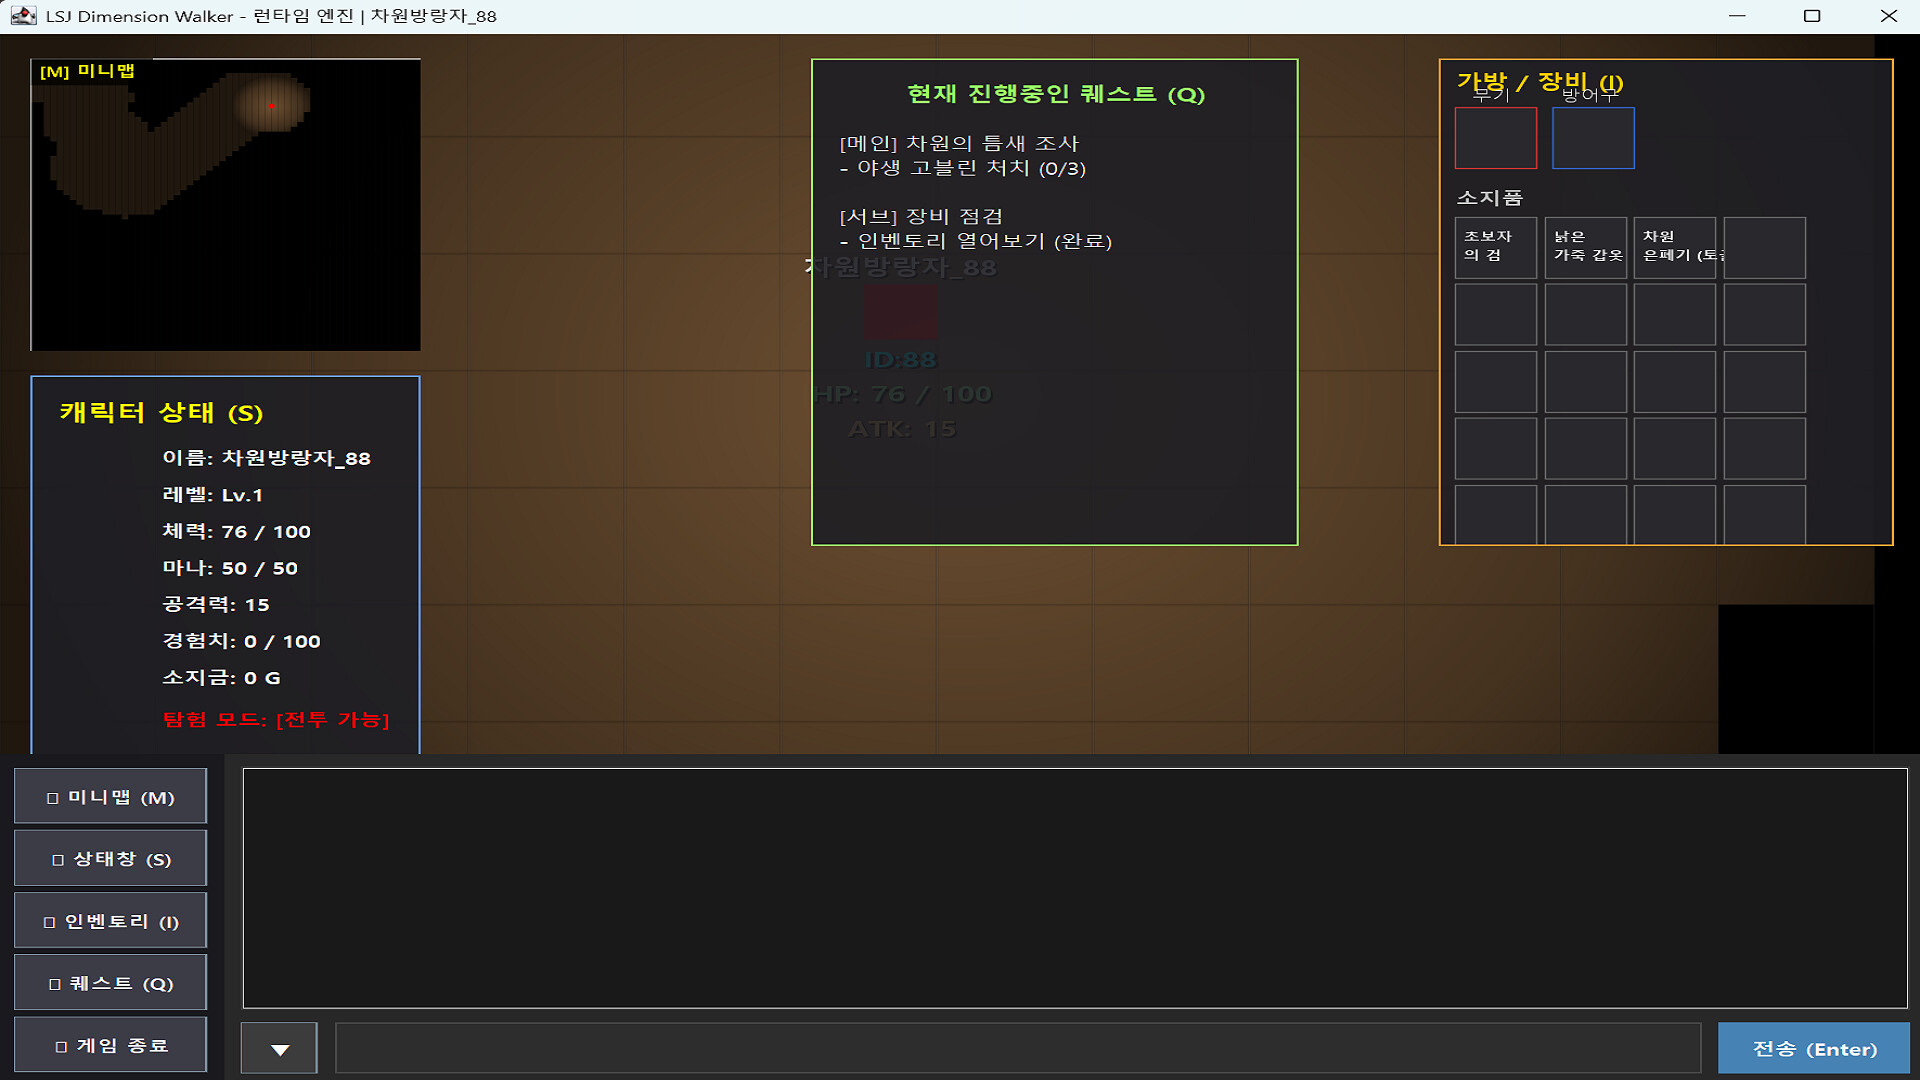Click the 인벤토리 열어보기 (완료) objective
1920x1080 pixels.
pyautogui.click(x=976, y=241)
